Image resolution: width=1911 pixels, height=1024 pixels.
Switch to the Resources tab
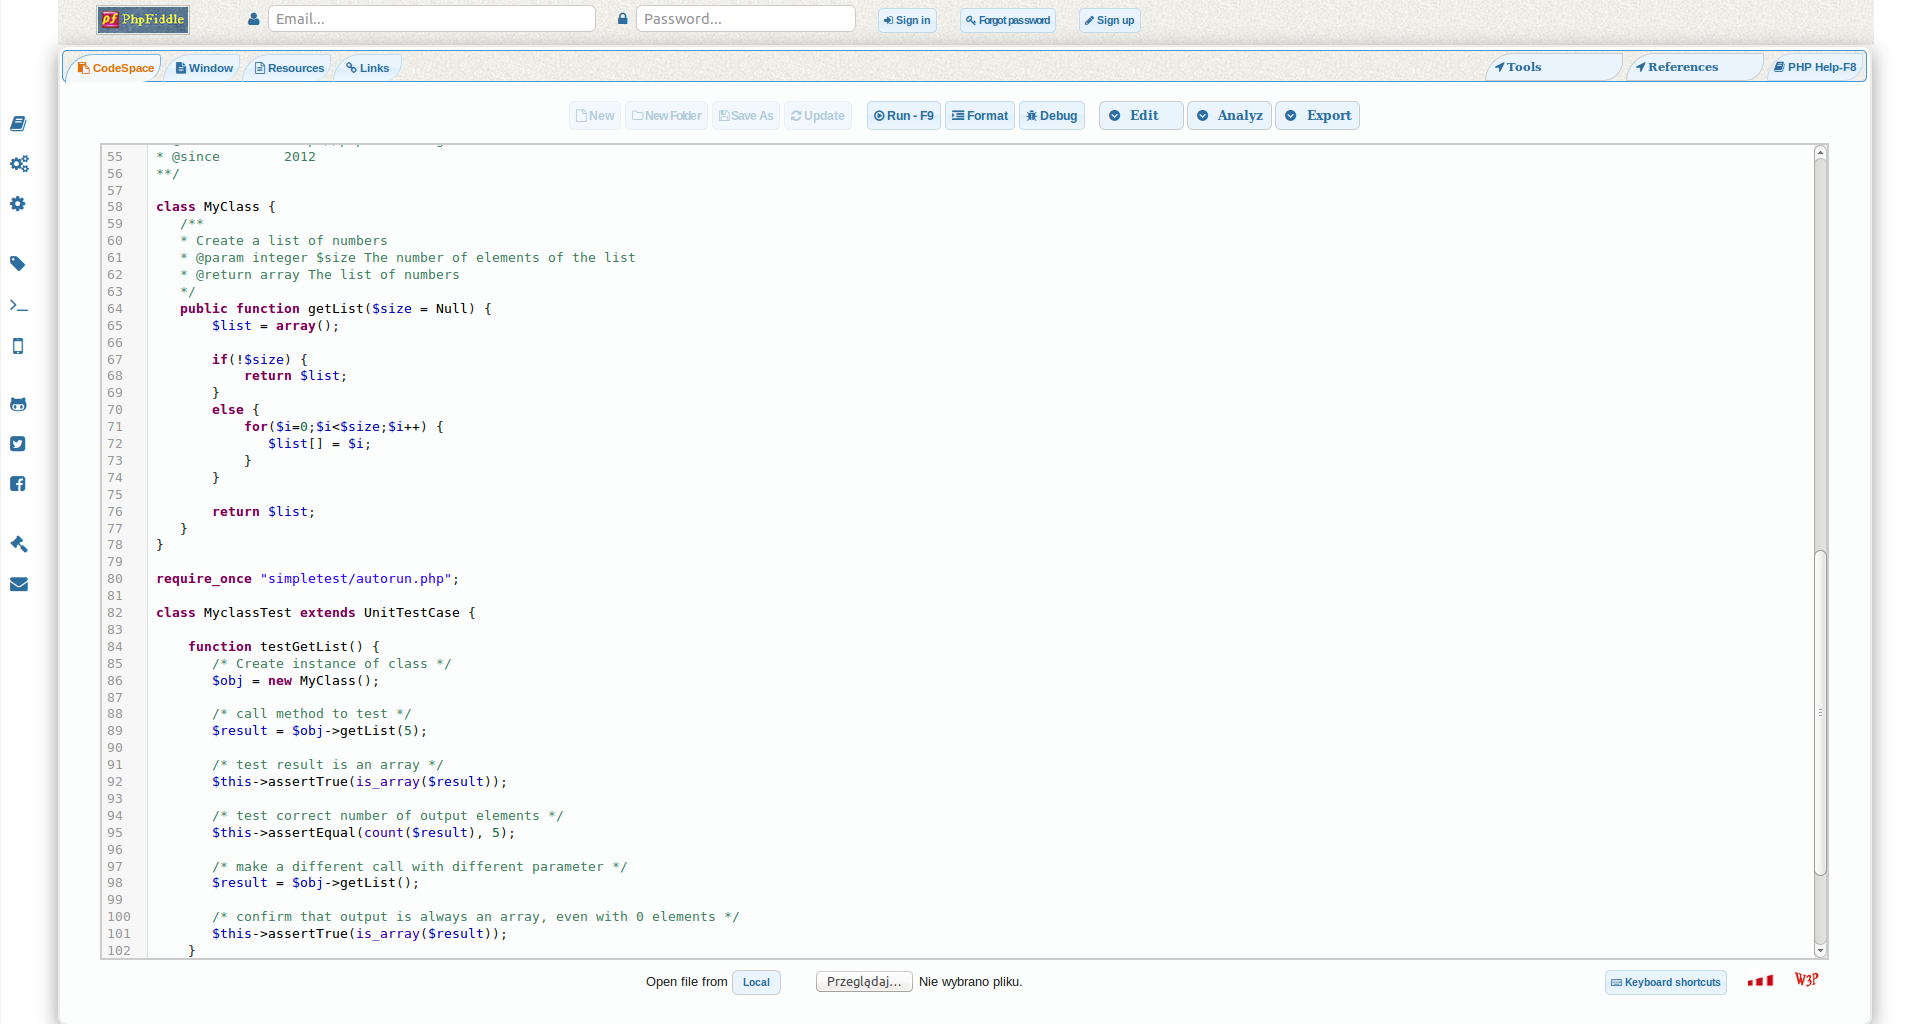pyautogui.click(x=290, y=68)
